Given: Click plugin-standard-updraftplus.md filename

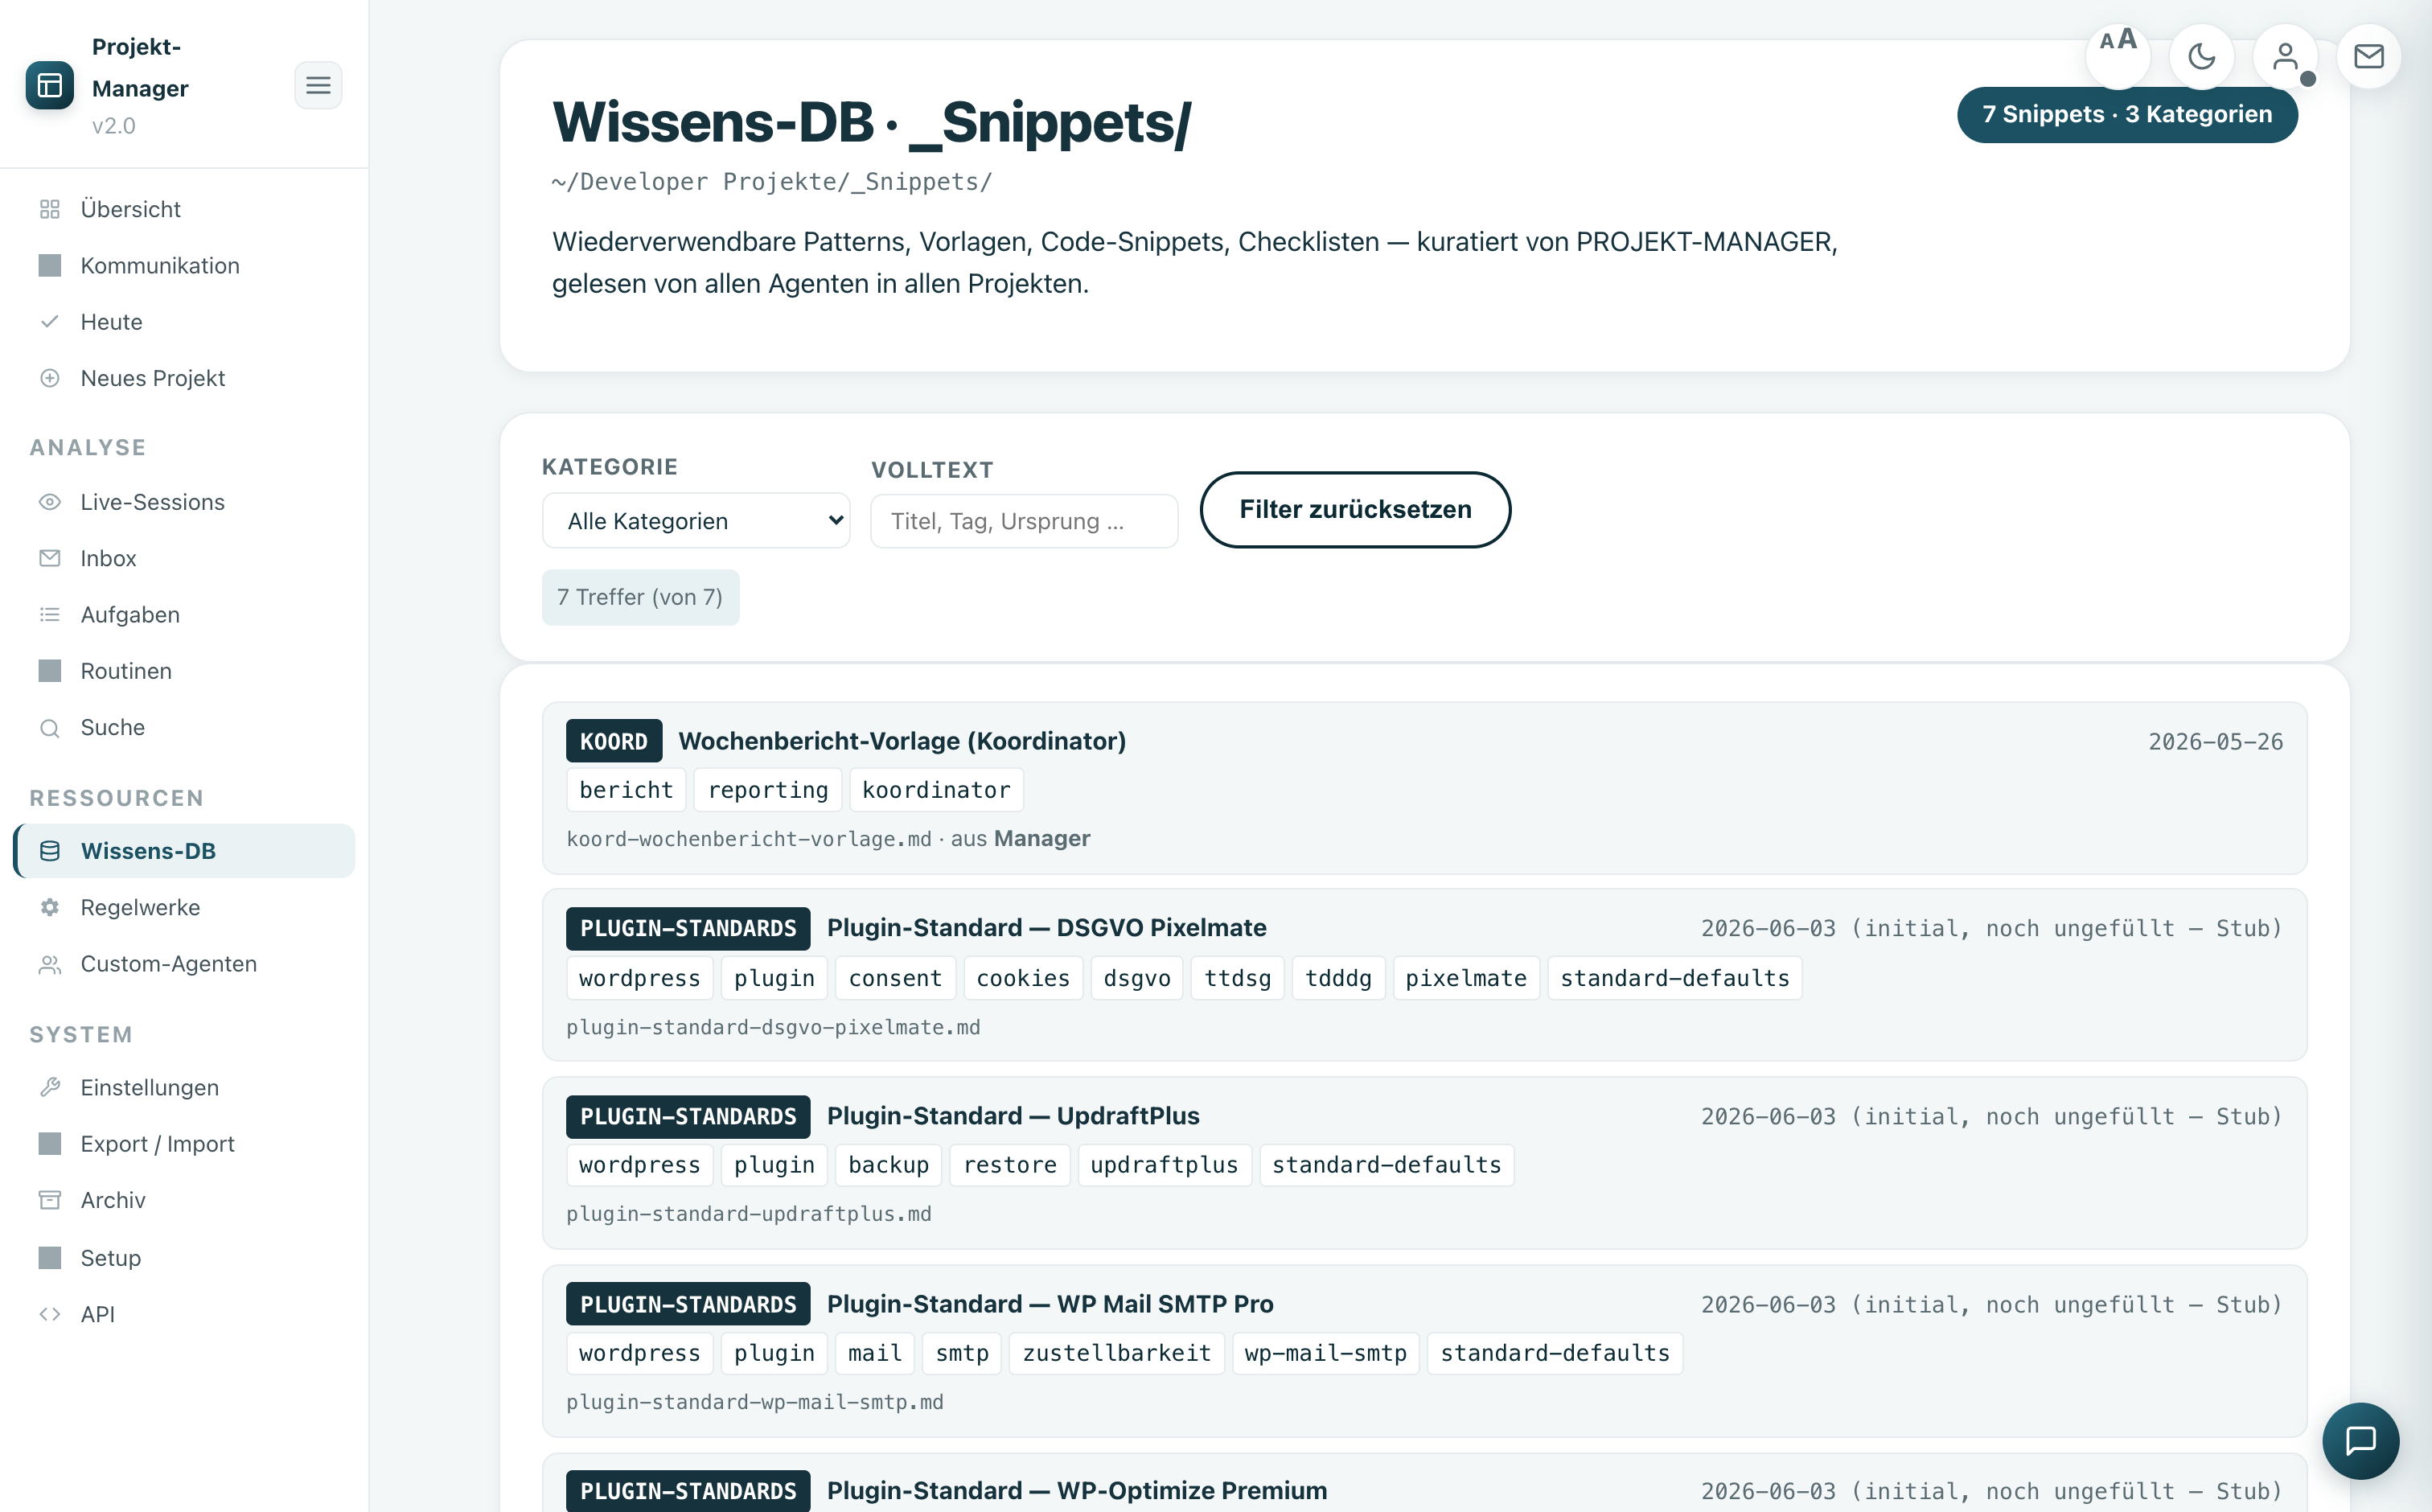Looking at the screenshot, I should 749,1214.
